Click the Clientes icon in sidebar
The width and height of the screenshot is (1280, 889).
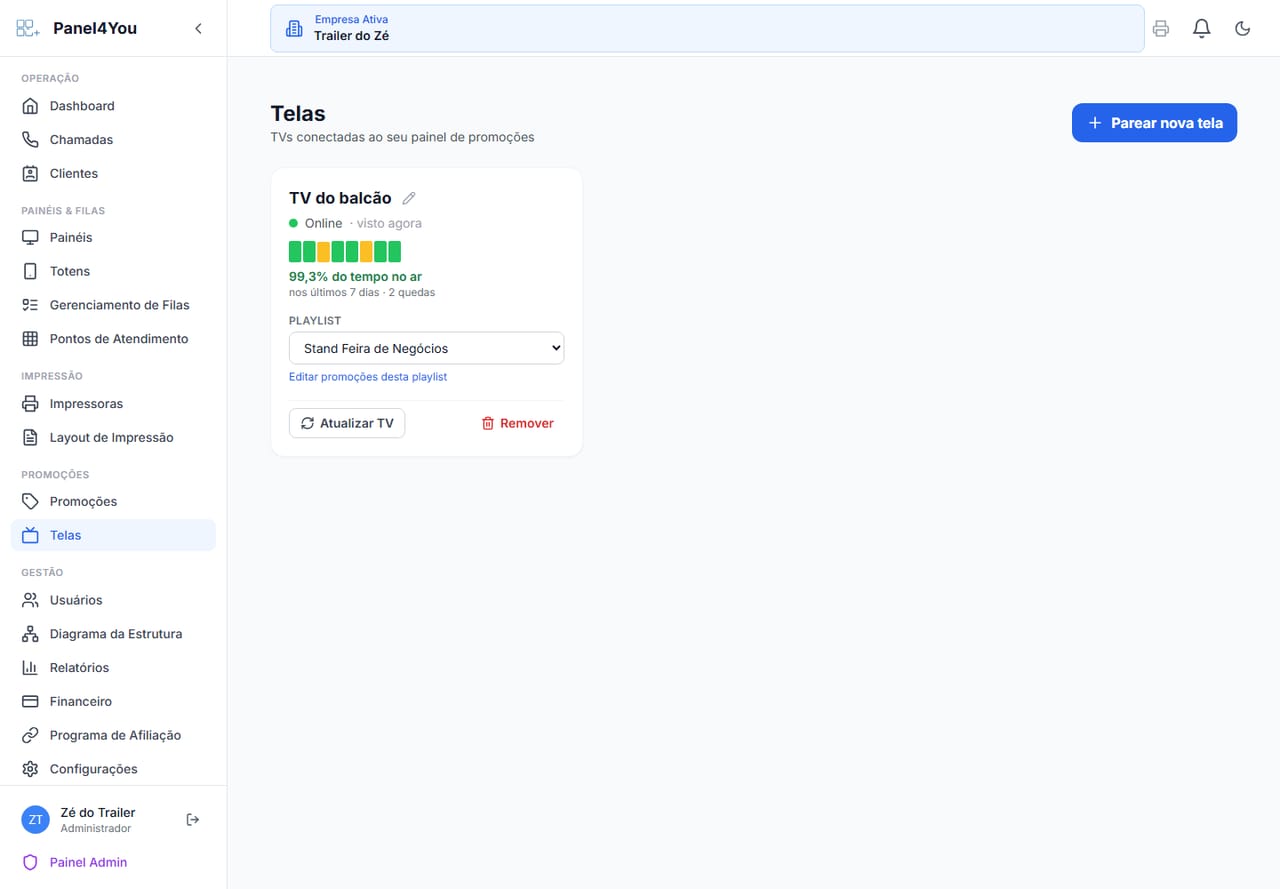pos(30,173)
